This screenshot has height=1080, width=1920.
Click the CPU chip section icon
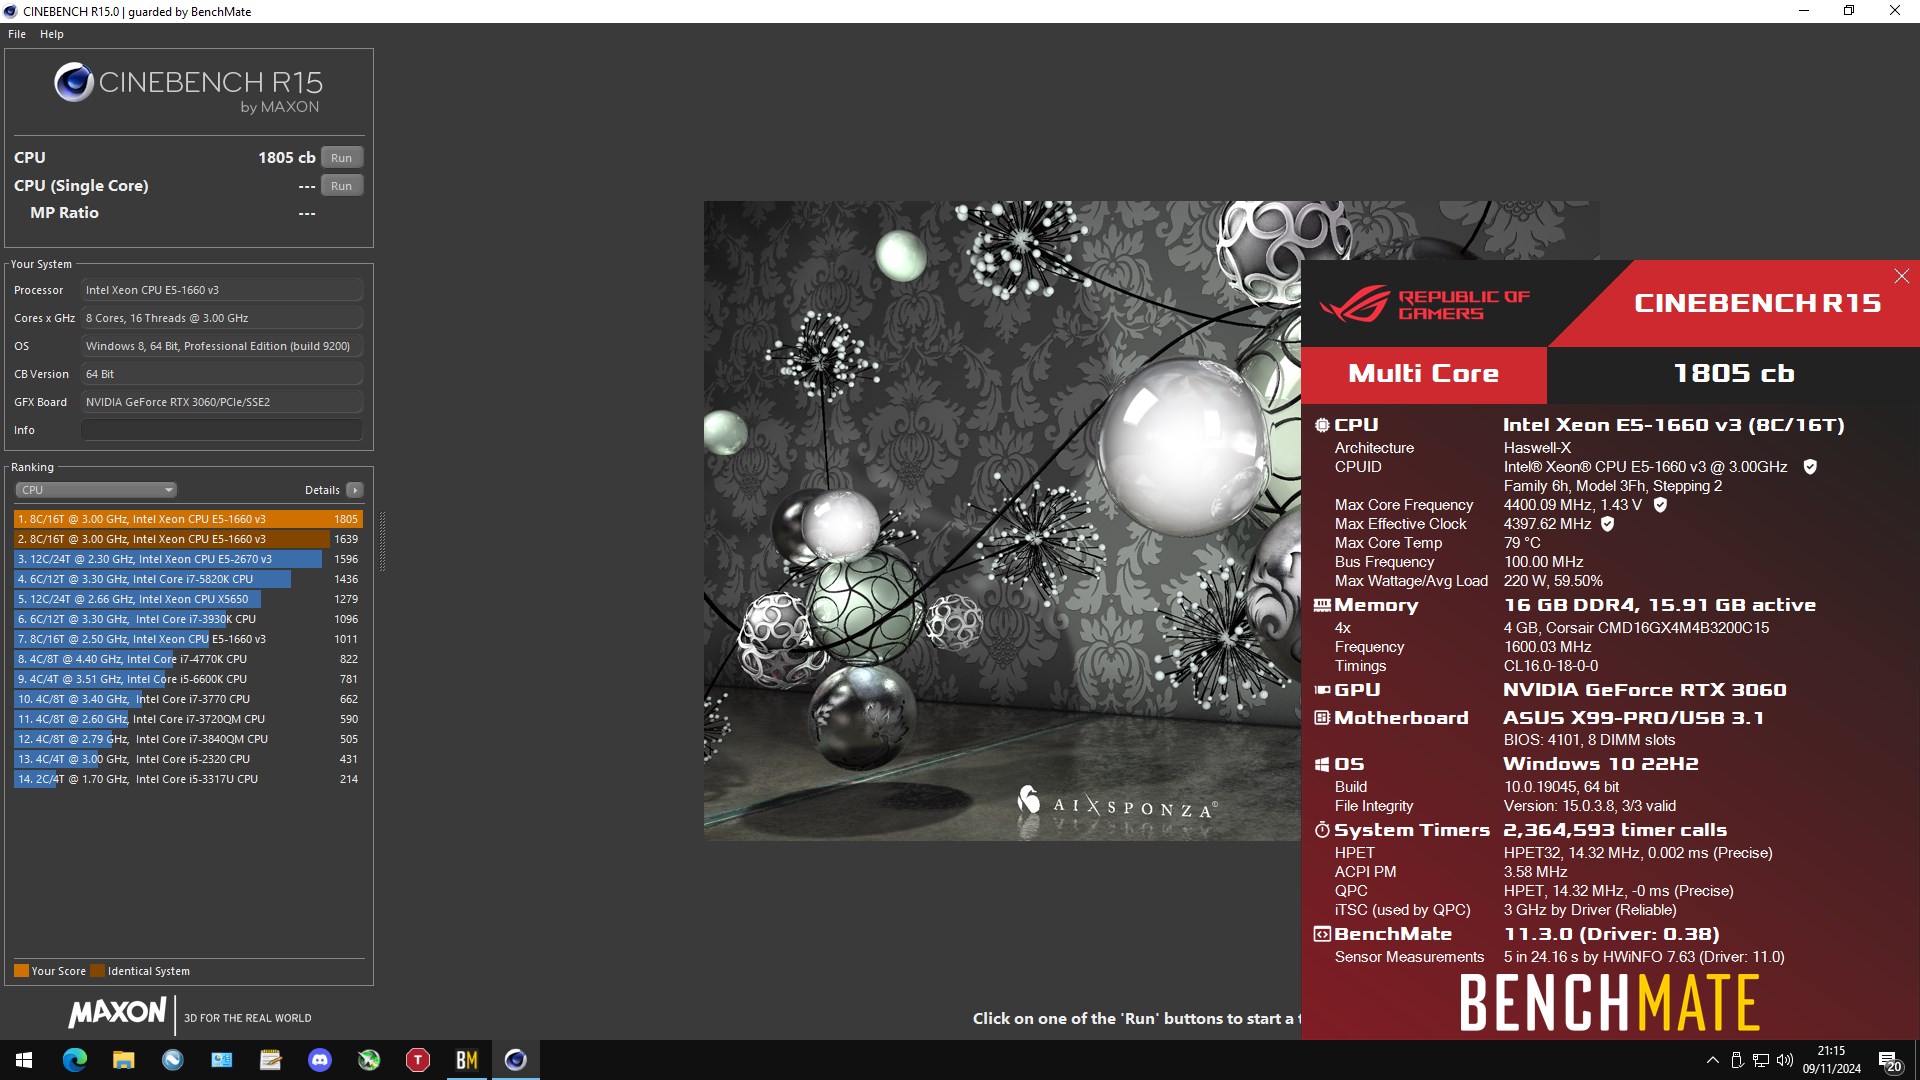tap(1322, 425)
